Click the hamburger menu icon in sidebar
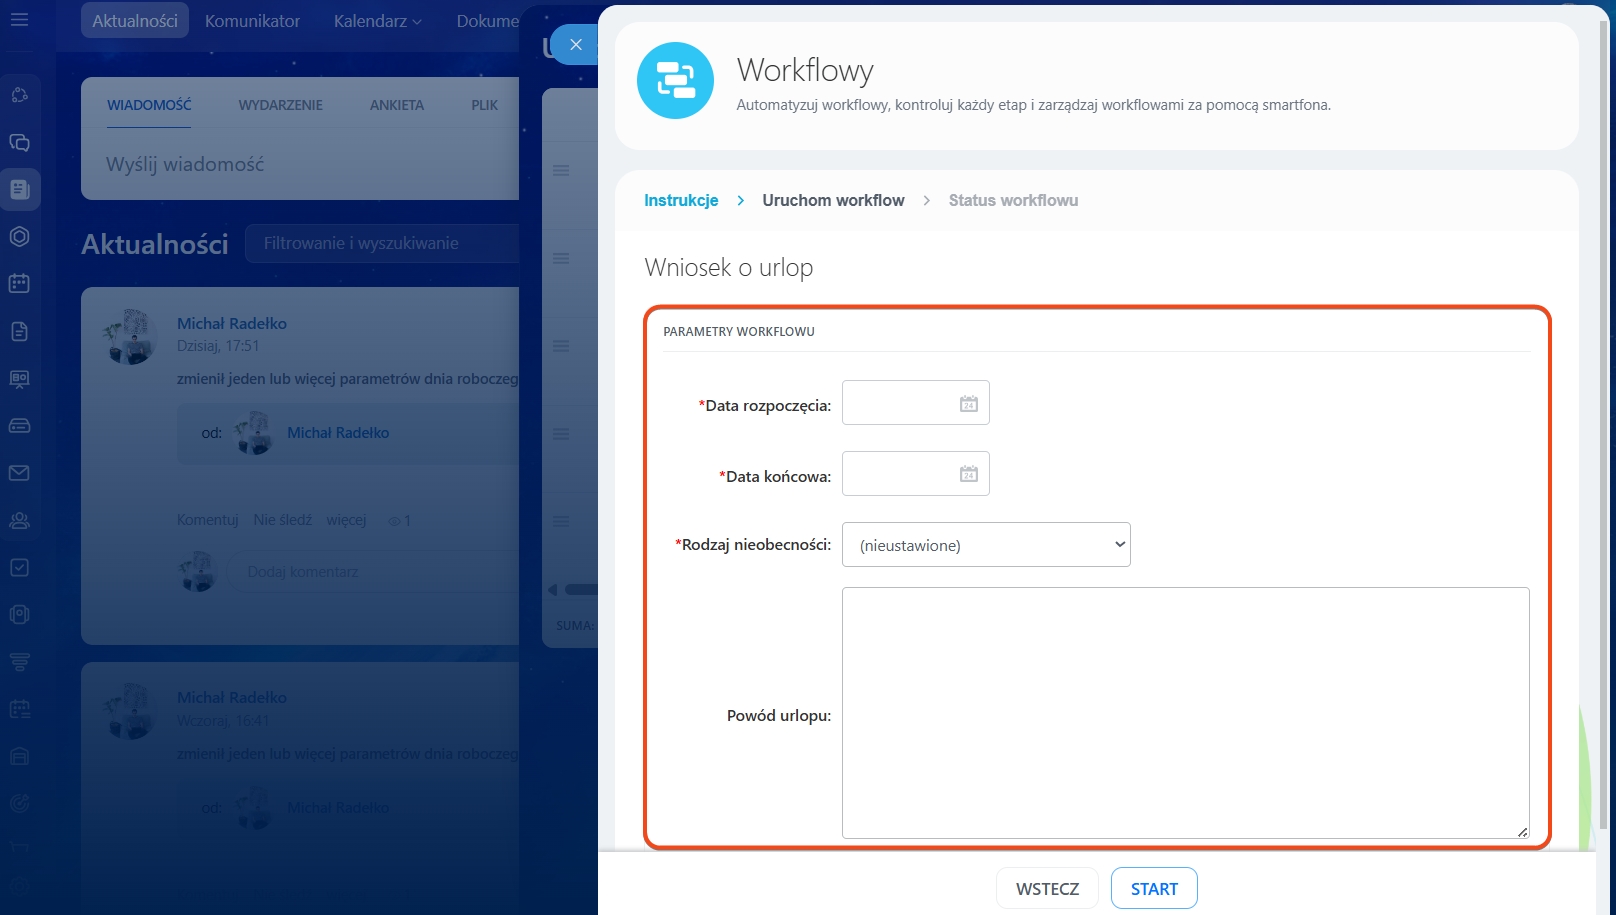 pyautogui.click(x=19, y=19)
